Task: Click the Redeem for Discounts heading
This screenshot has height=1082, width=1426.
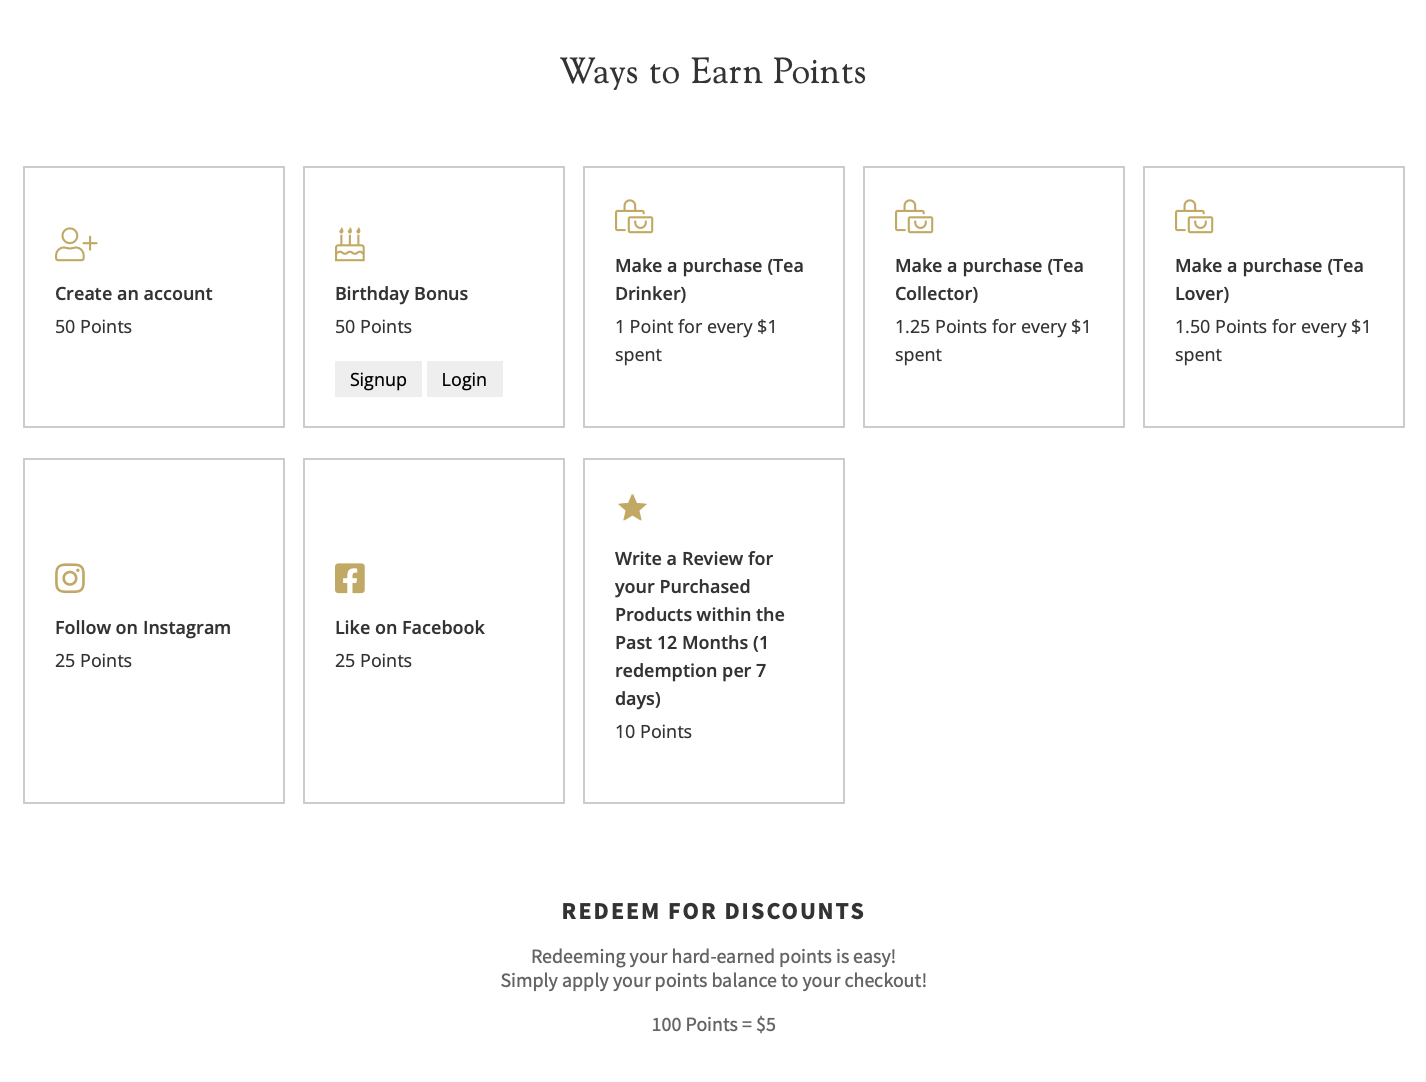Action: coord(713,912)
